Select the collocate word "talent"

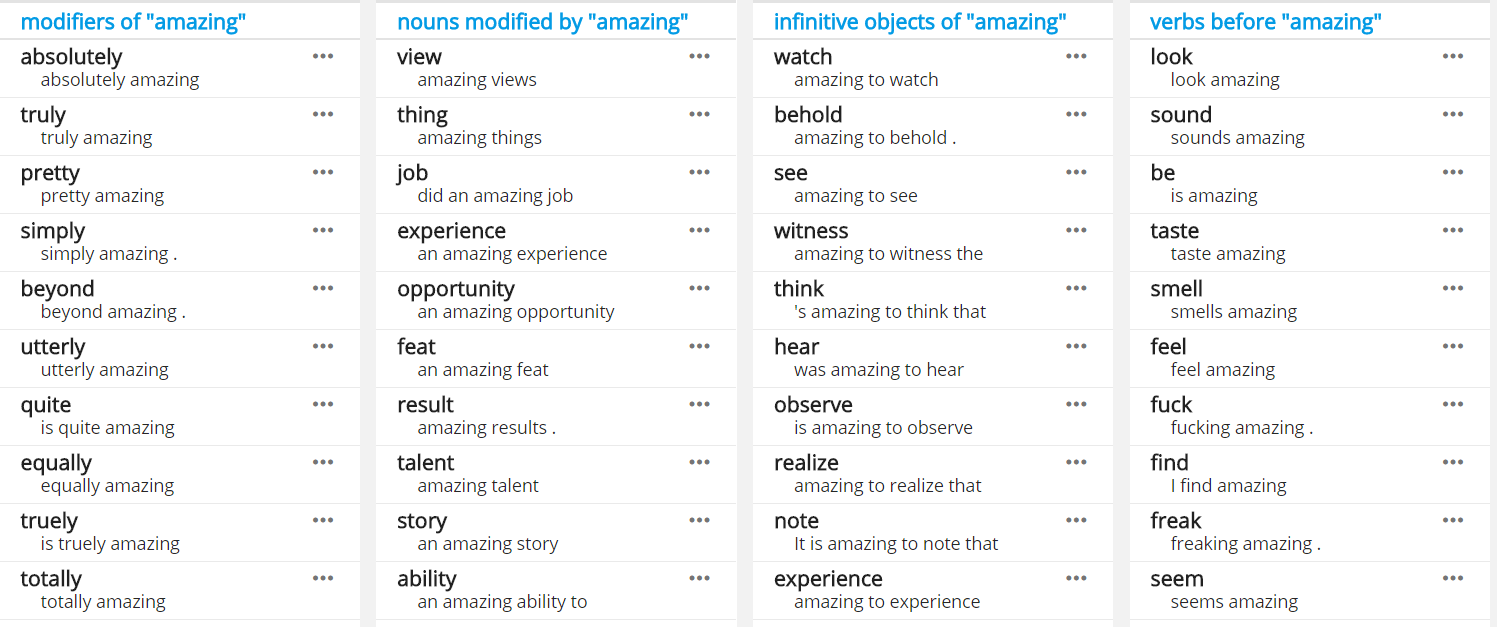tap(425, 463)
